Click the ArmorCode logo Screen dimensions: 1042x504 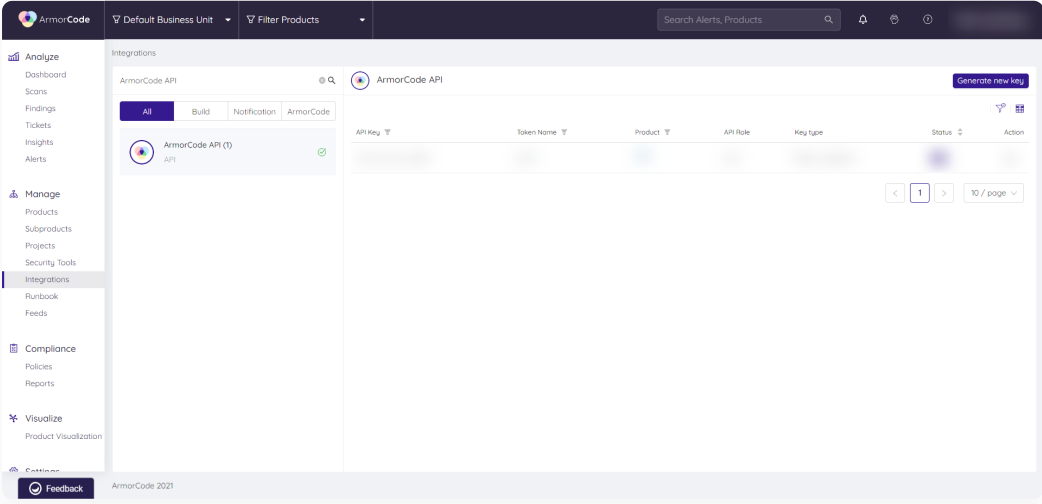coord(54,19)
